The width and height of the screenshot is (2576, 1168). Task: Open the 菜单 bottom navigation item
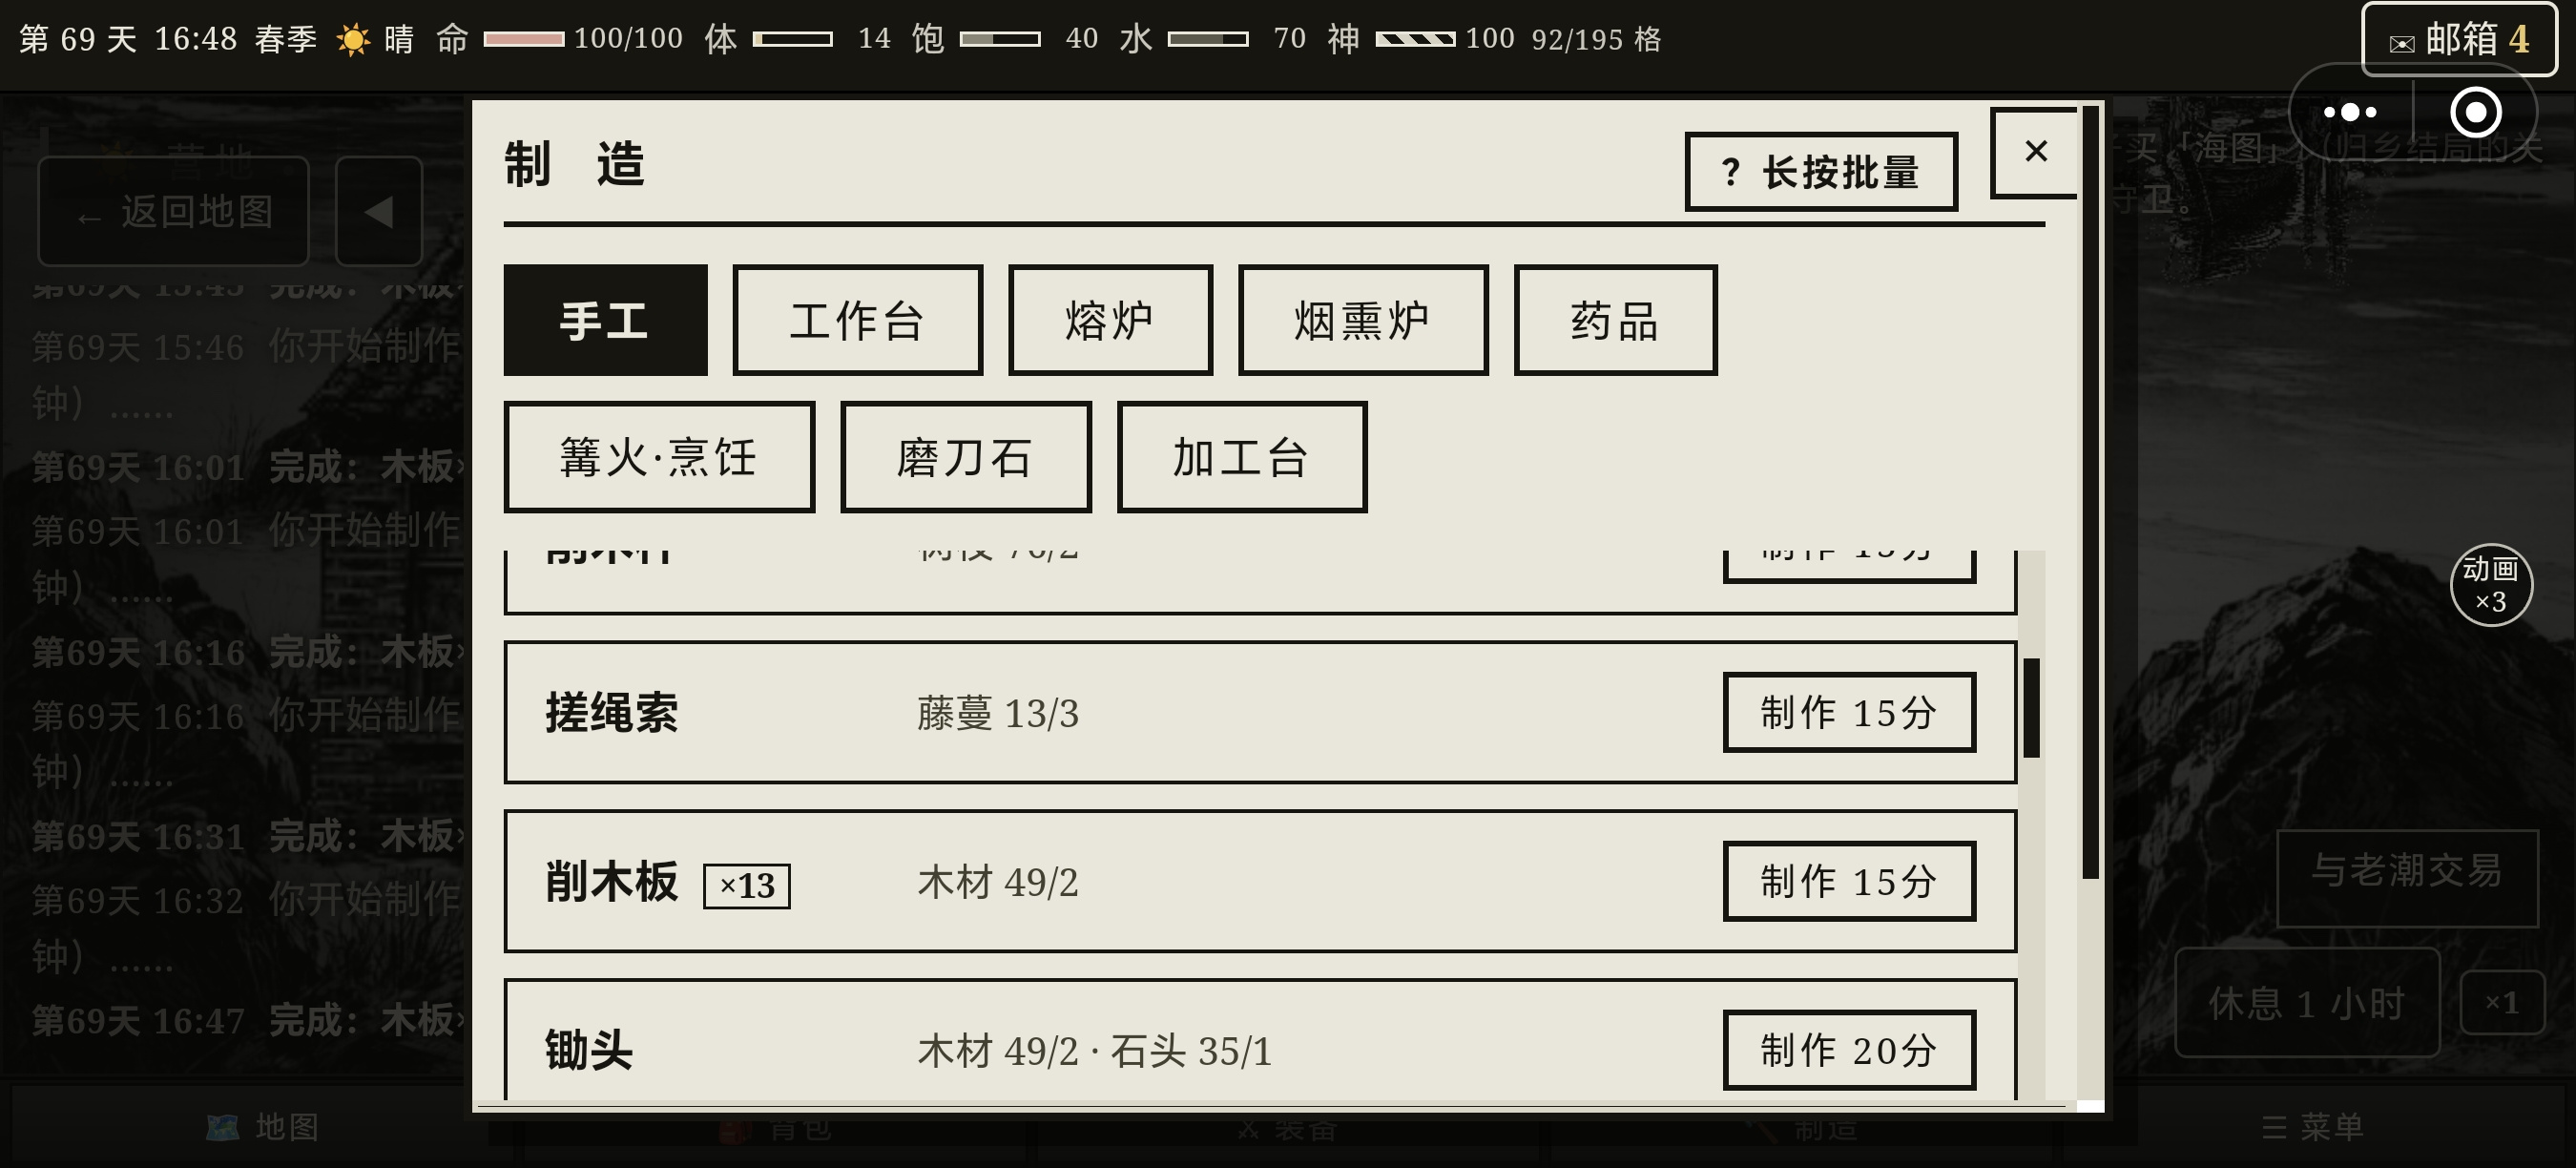(x=2313, y=1127)
